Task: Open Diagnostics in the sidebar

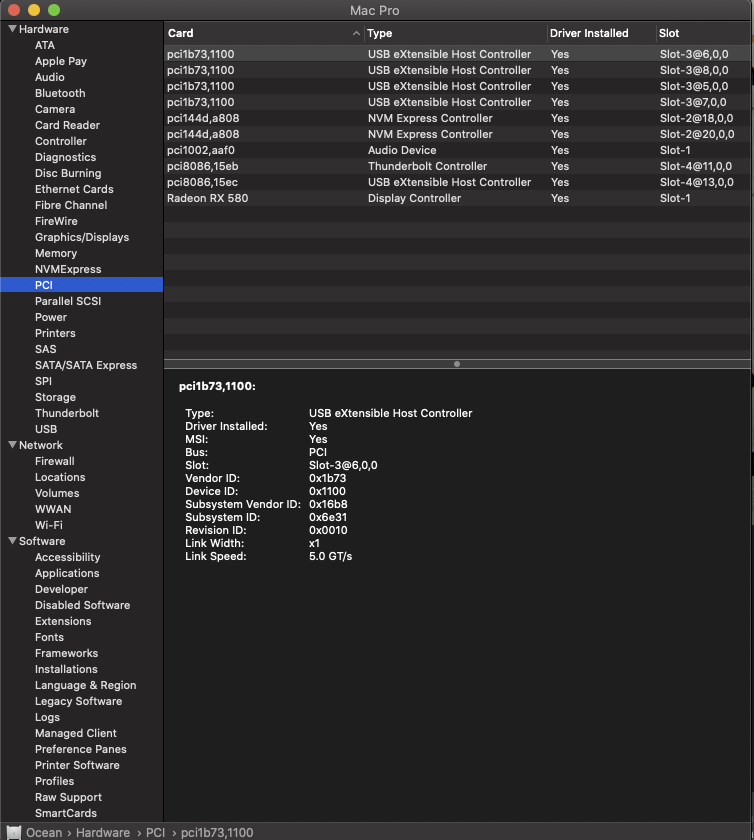Action: (65, 157)
